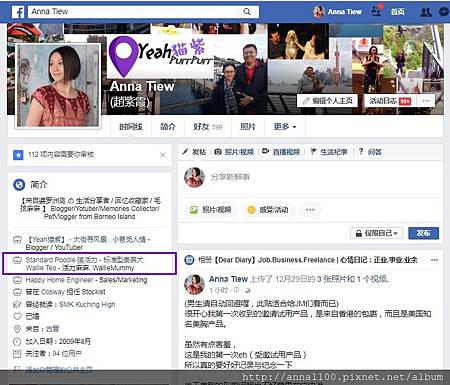Switch to the 好友 friends tab

(208, 127)
